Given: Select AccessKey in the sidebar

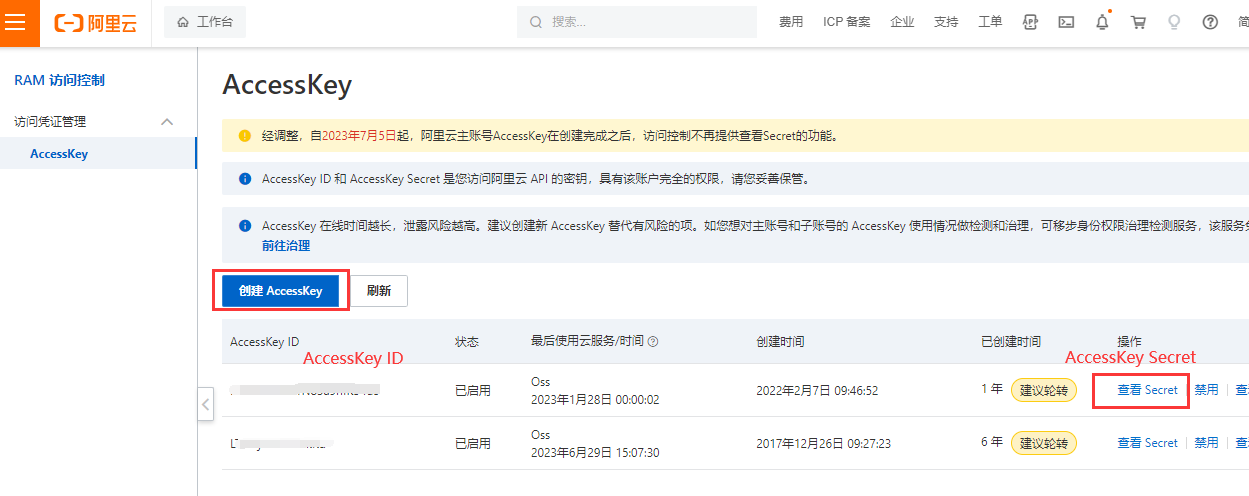Looking at the screenshot, I should (59, 154).
